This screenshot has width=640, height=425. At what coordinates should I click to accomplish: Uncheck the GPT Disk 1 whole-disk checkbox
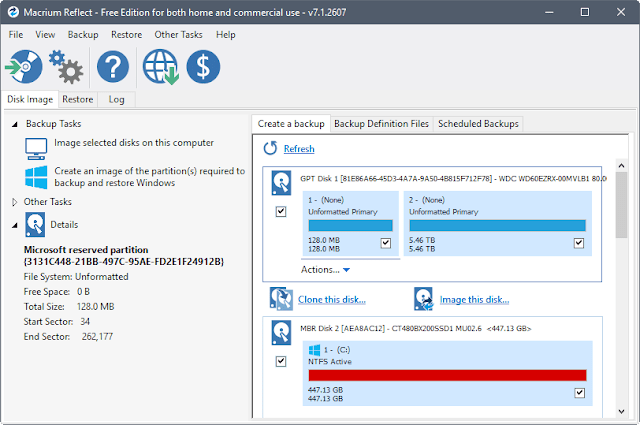[281, 211]
